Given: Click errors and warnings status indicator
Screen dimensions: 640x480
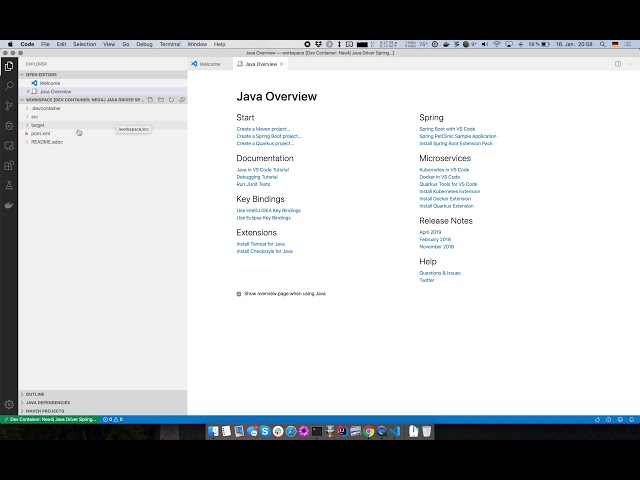Looking at the screenshot, I should click(x=113, y=419).
